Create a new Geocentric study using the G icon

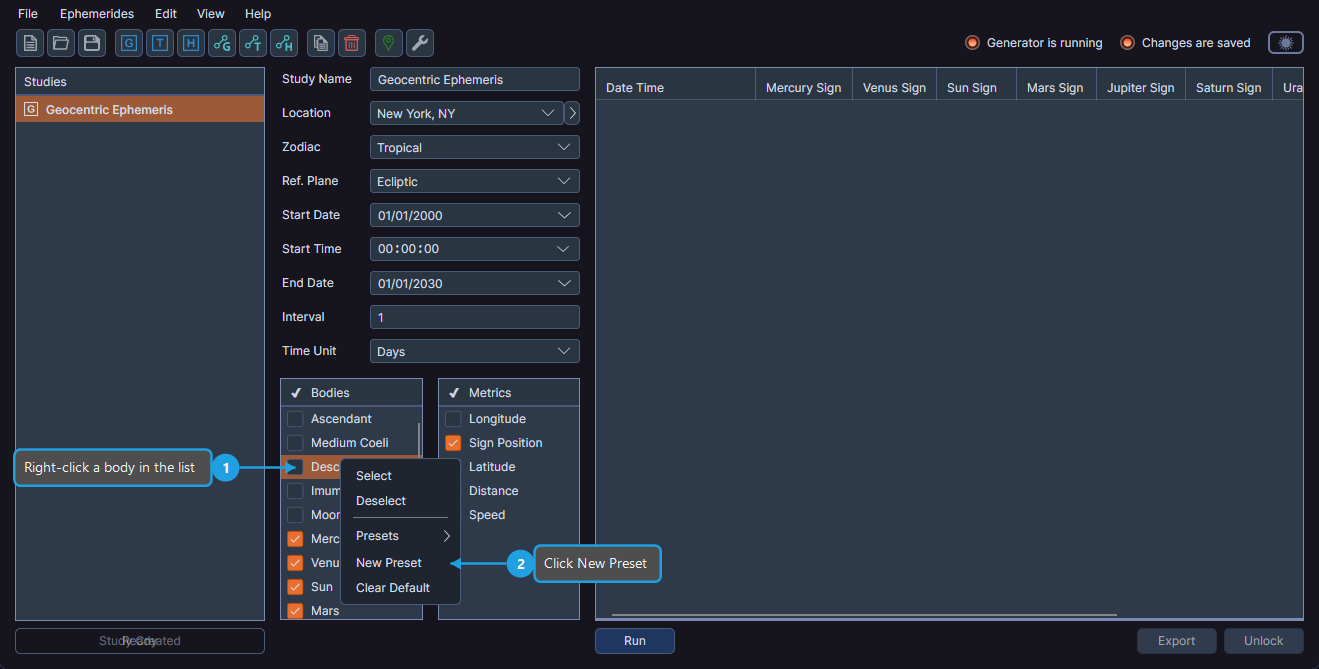[128, 43]
